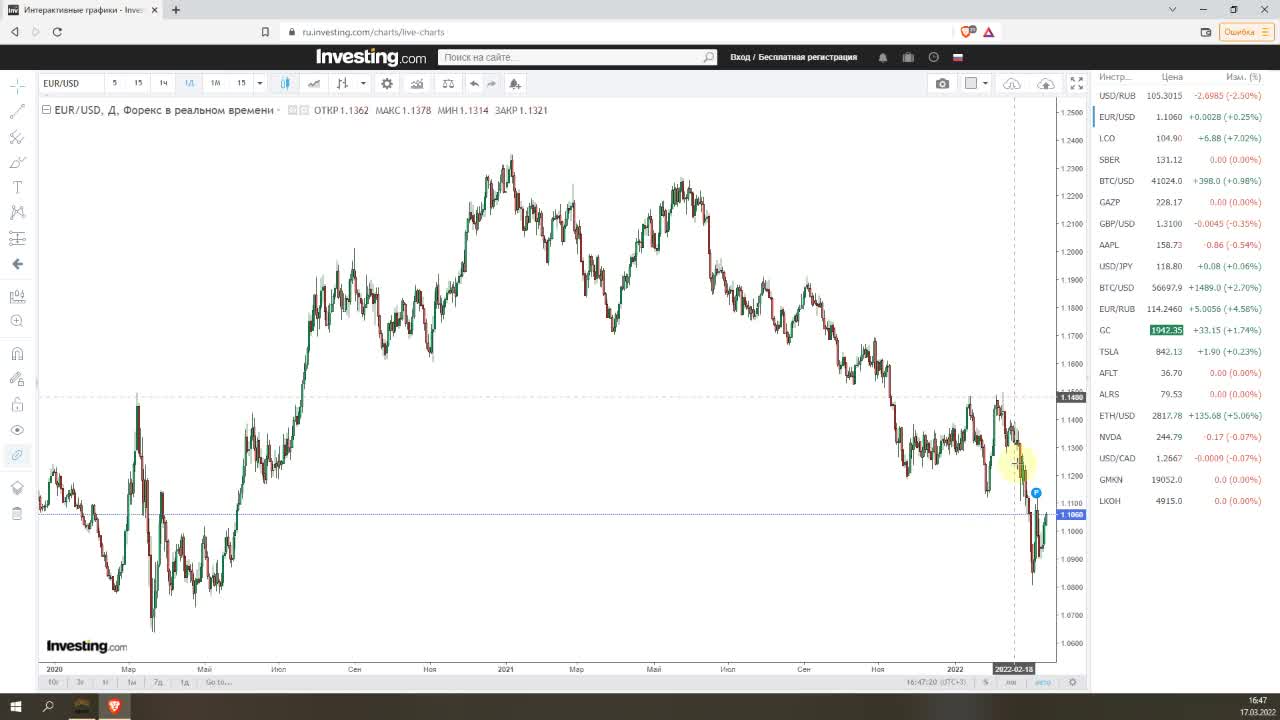
Task: Select the brush drawing tool
Action: 17,162
